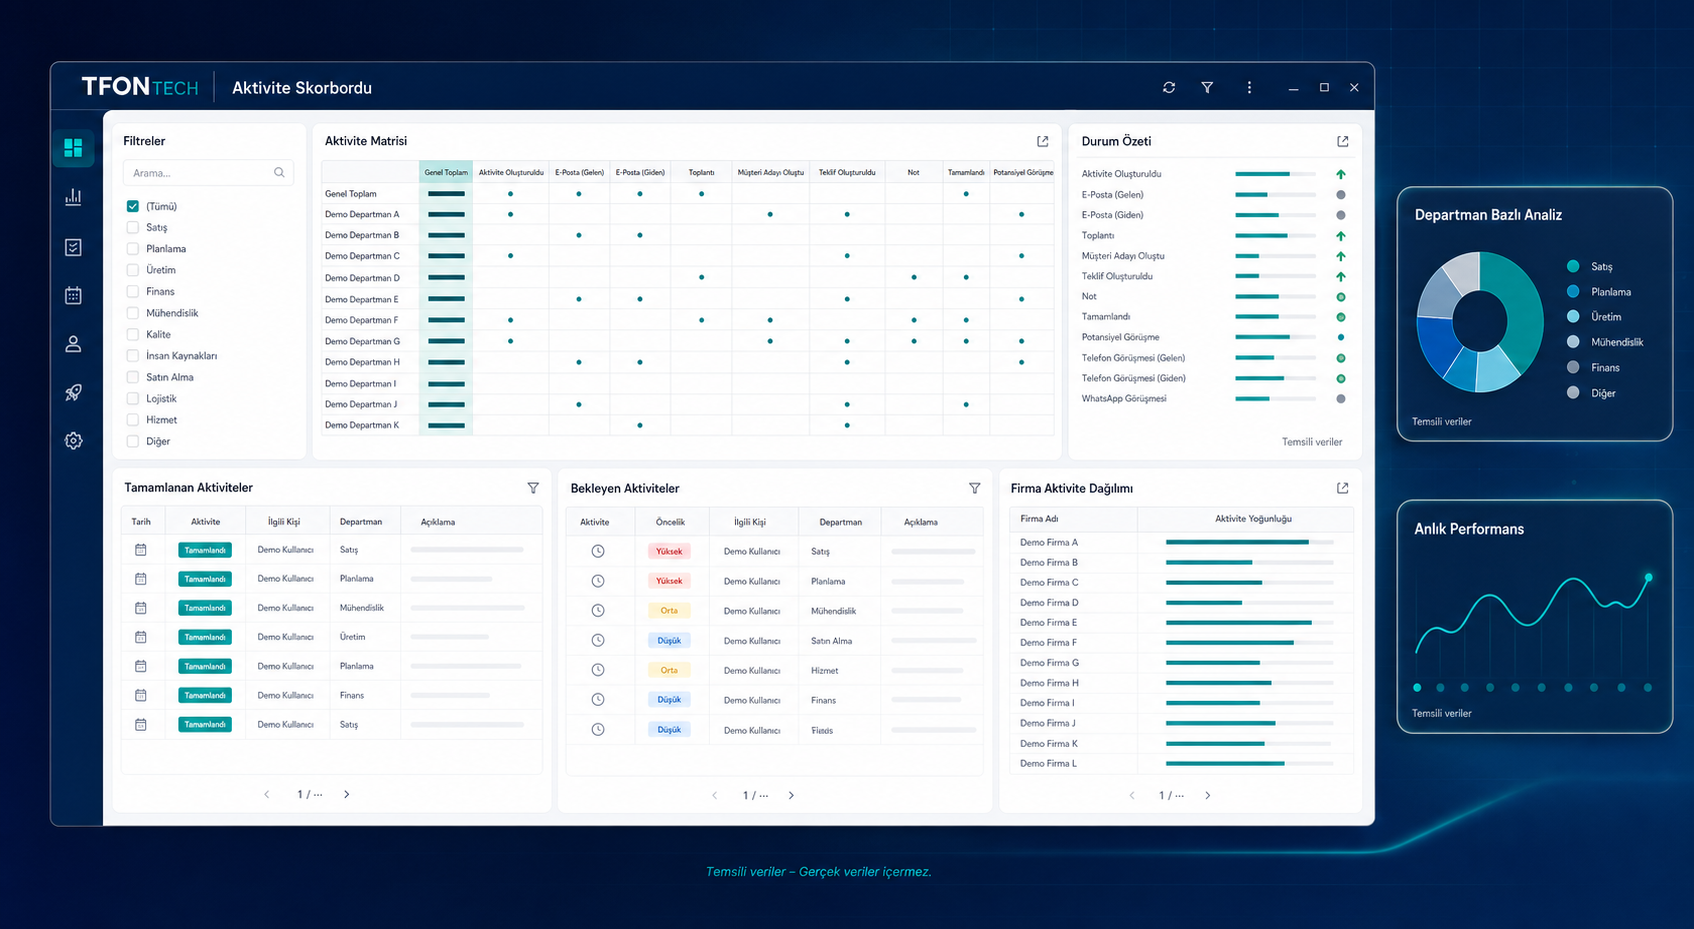This screenshot has width=1694, height=929.
Task: Check the Satış filter checkbox
Action: 133,227
